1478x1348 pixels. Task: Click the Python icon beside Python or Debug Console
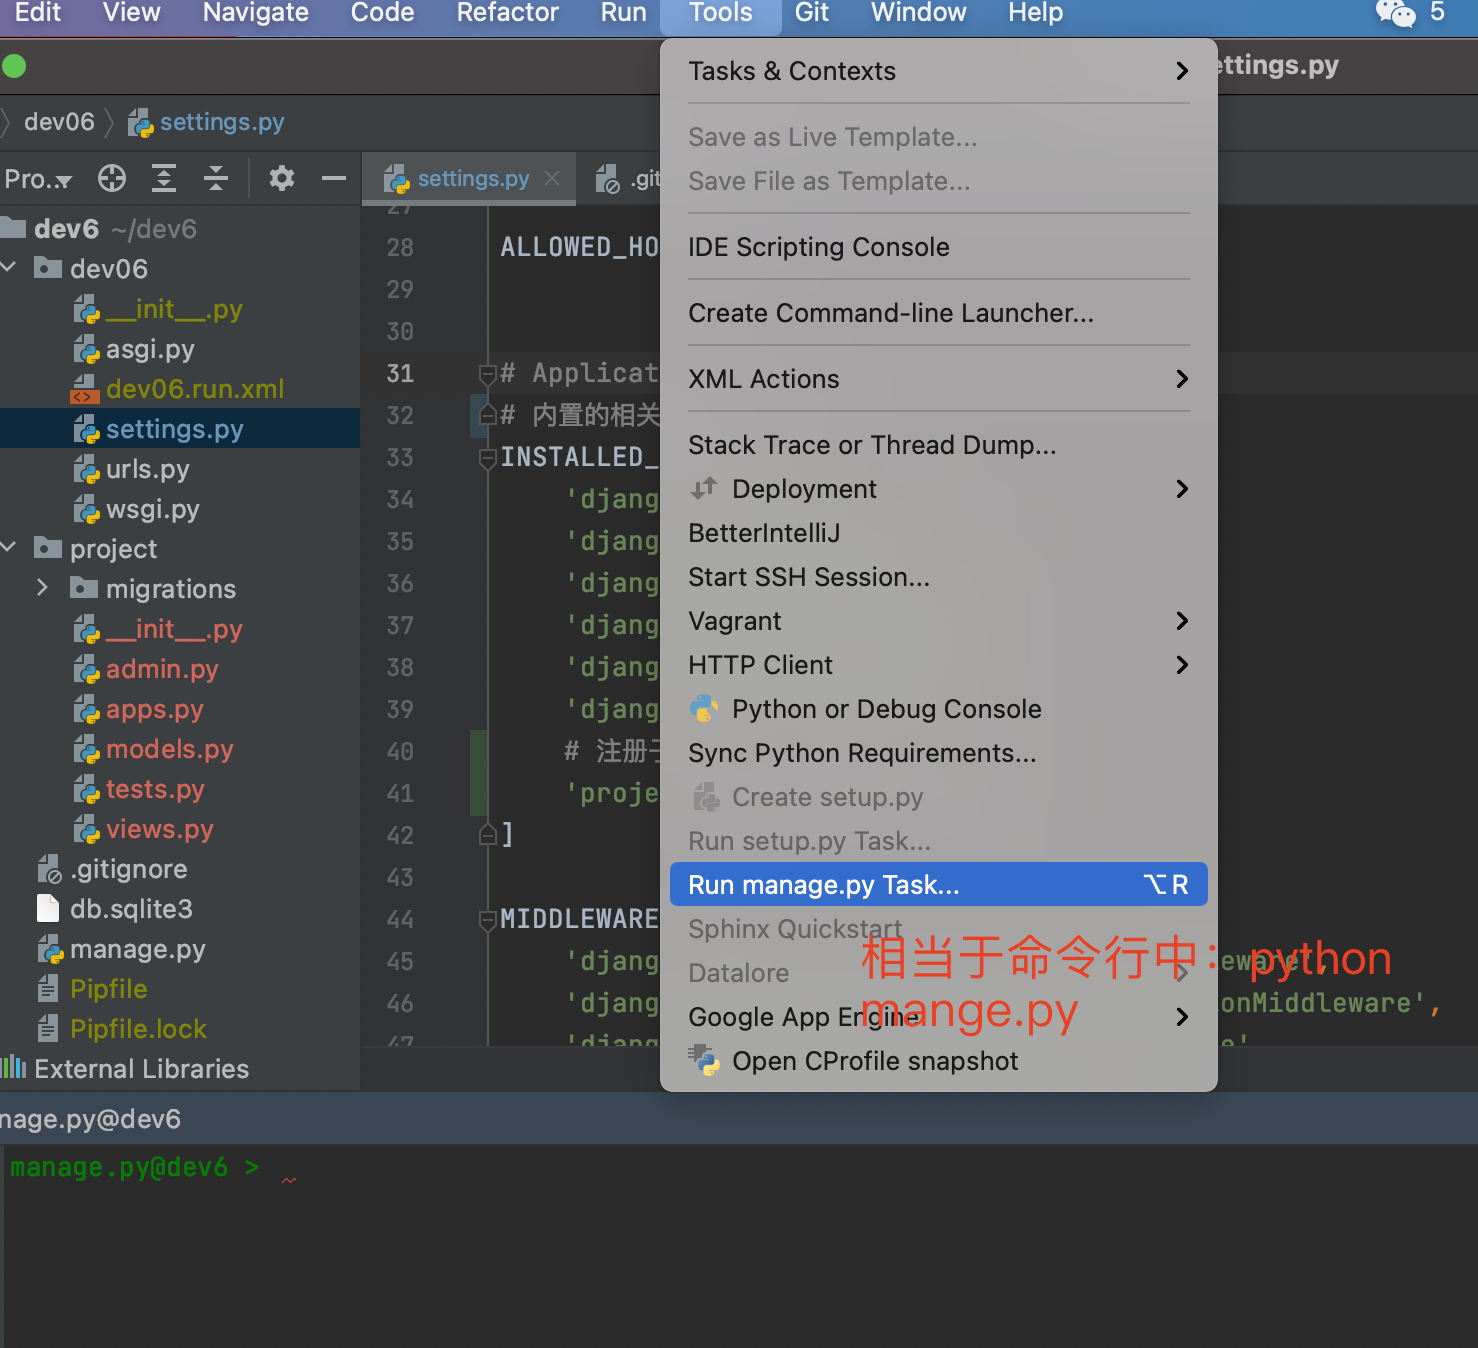(x=705, y=709)
